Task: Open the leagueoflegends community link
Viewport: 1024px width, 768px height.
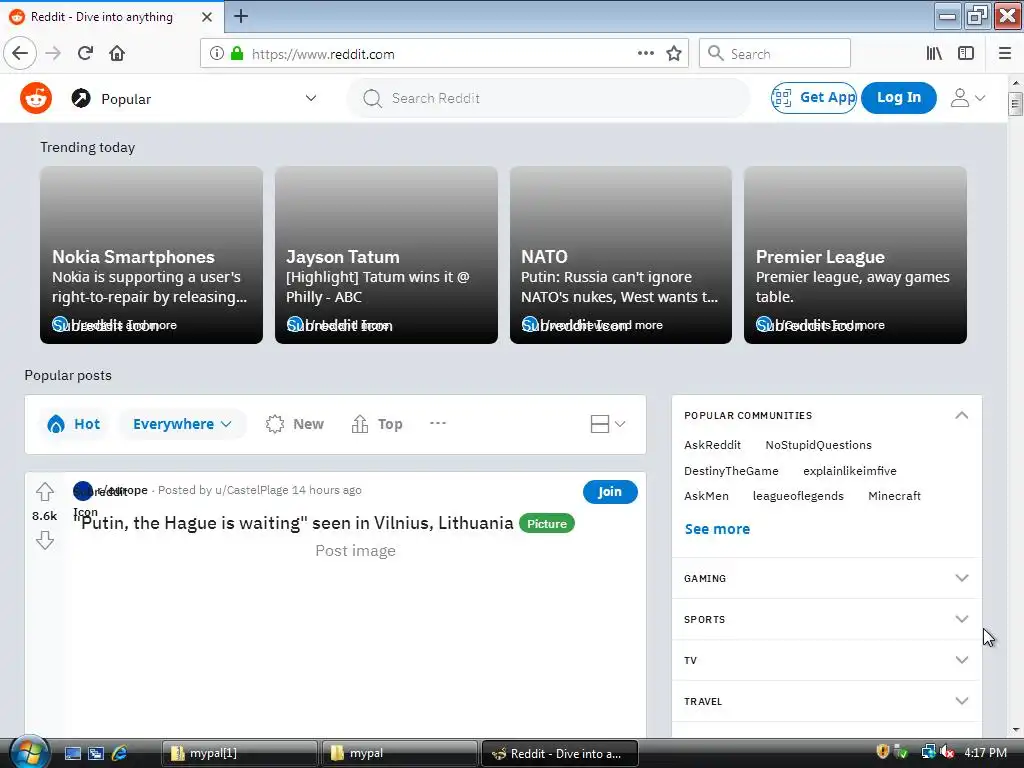Action: [x=798, y=496]
